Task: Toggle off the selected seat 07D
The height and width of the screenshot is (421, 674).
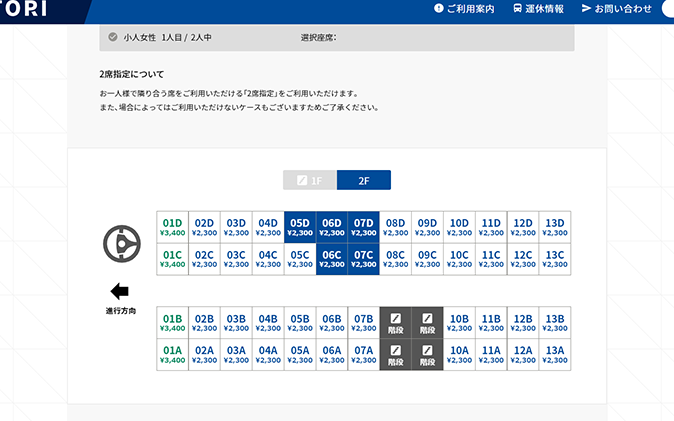Action: tap(364, 227)
